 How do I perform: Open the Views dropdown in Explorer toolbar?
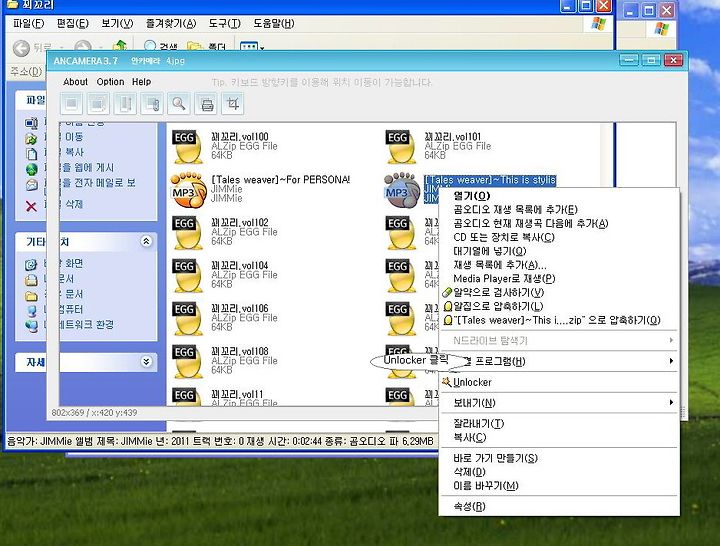(252, 47)
